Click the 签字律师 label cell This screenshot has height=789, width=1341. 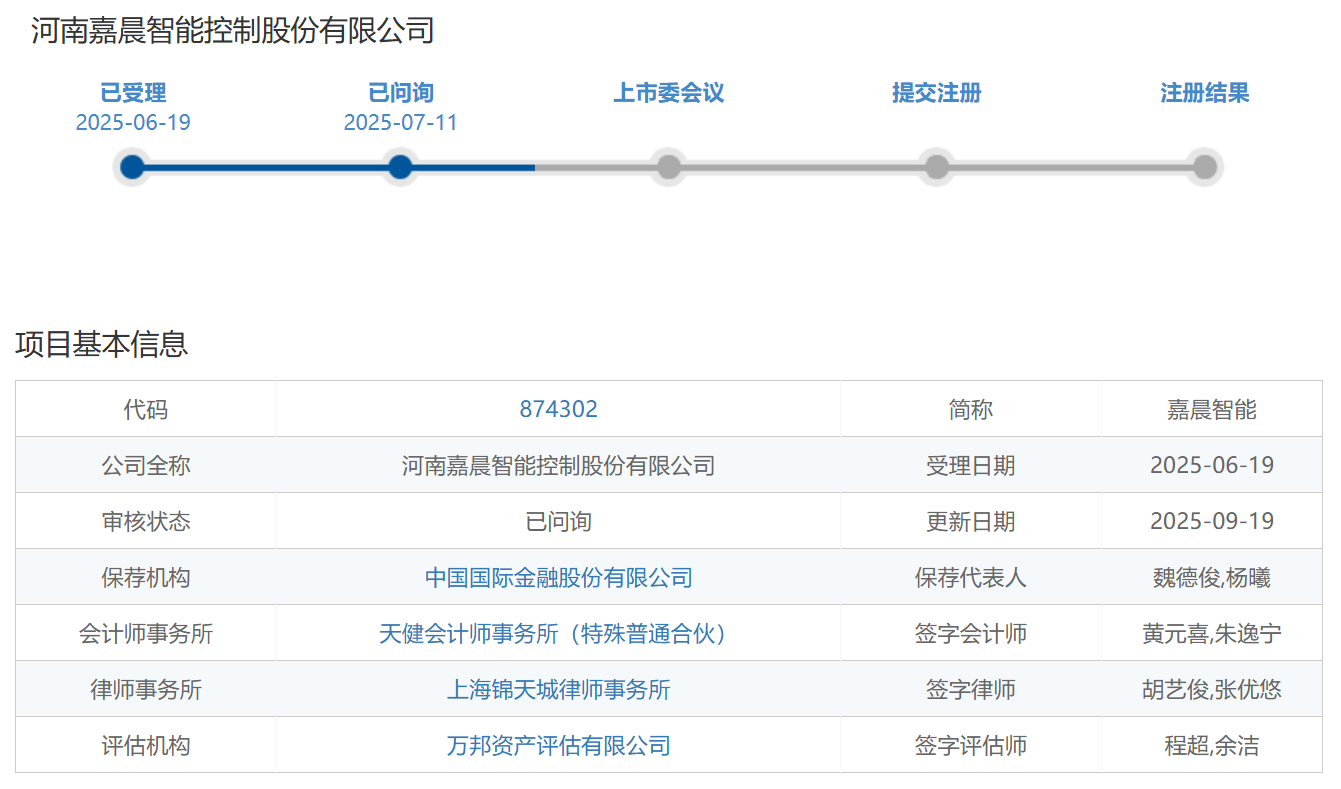pos(971,689)
